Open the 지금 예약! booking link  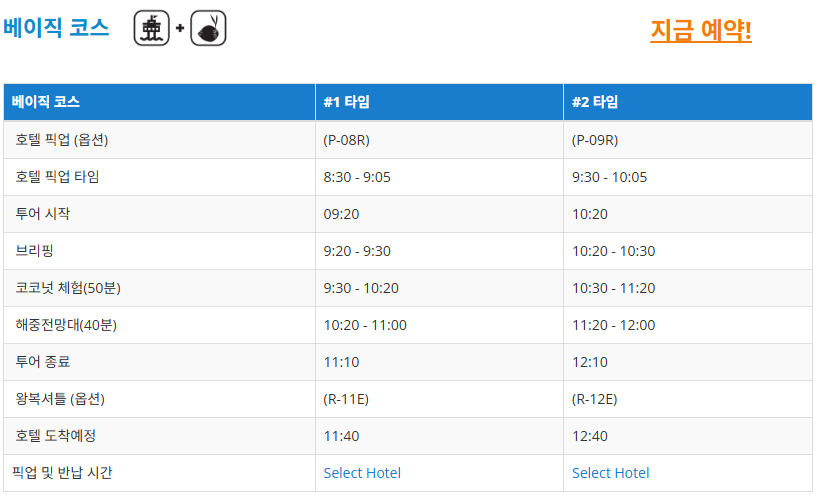pos(700,30)
